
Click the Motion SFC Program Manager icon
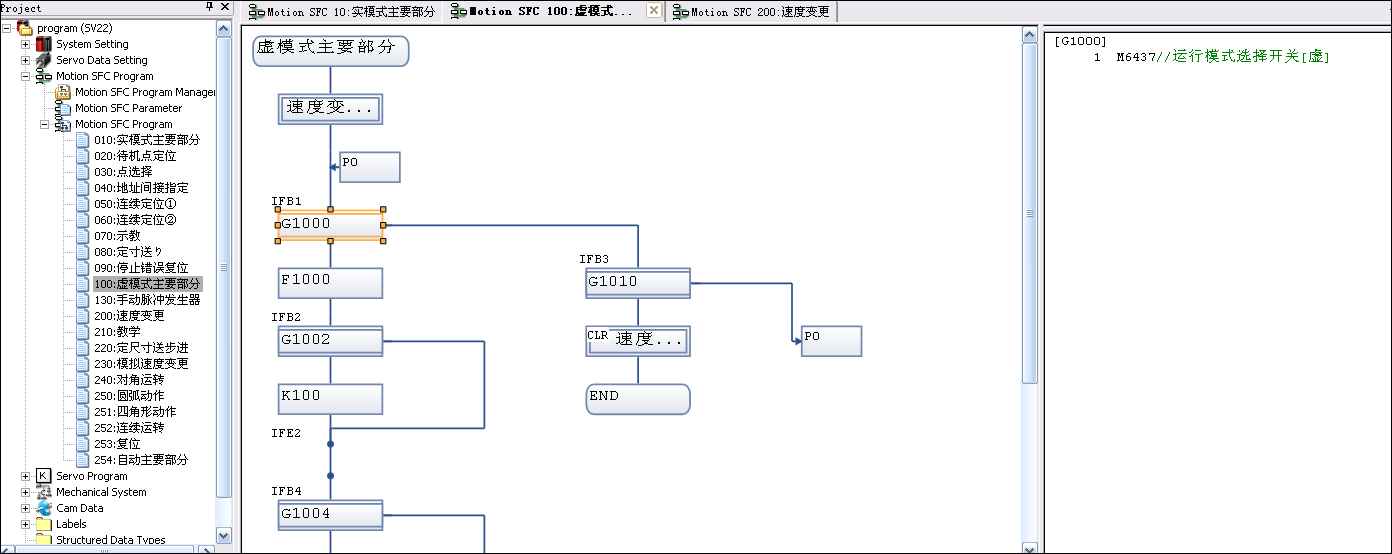(62, 92)
